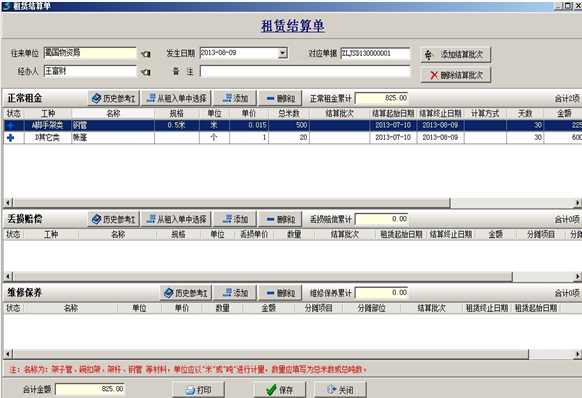582x398 pixels.
Task: Click 正常租金 table horizontal scrollbar right arrow
Action: 578,203
